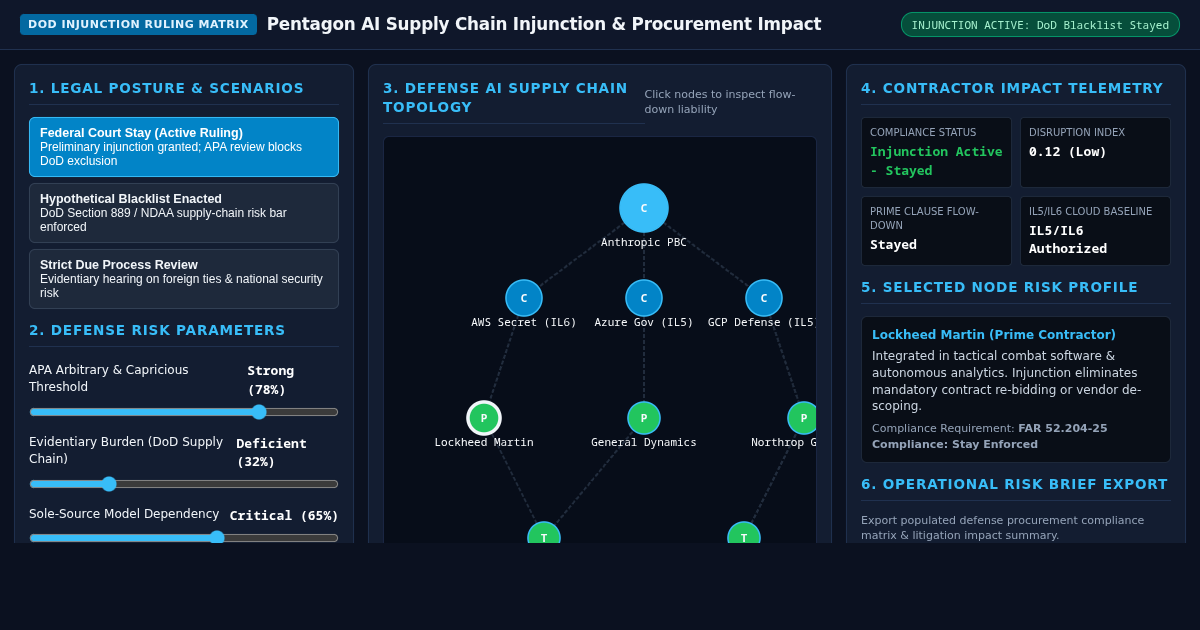
Task: Select the Anthropic PBC node
Action: (x=644, y=208)
